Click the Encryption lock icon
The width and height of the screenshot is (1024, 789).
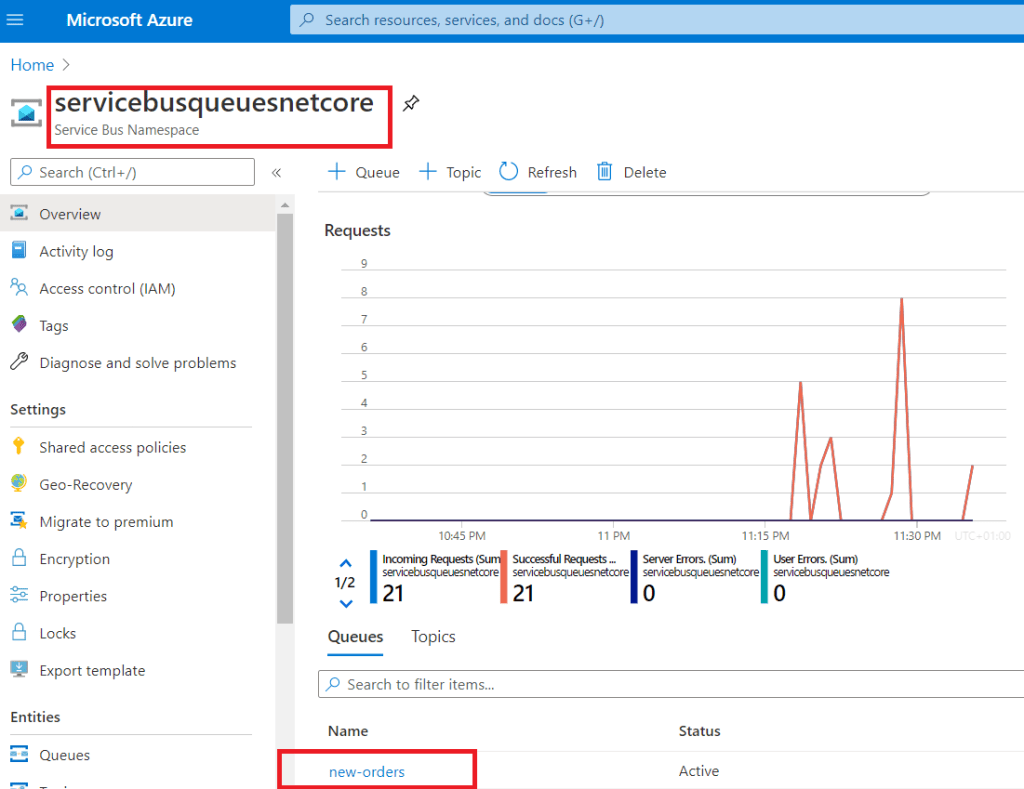click(19, 559)
